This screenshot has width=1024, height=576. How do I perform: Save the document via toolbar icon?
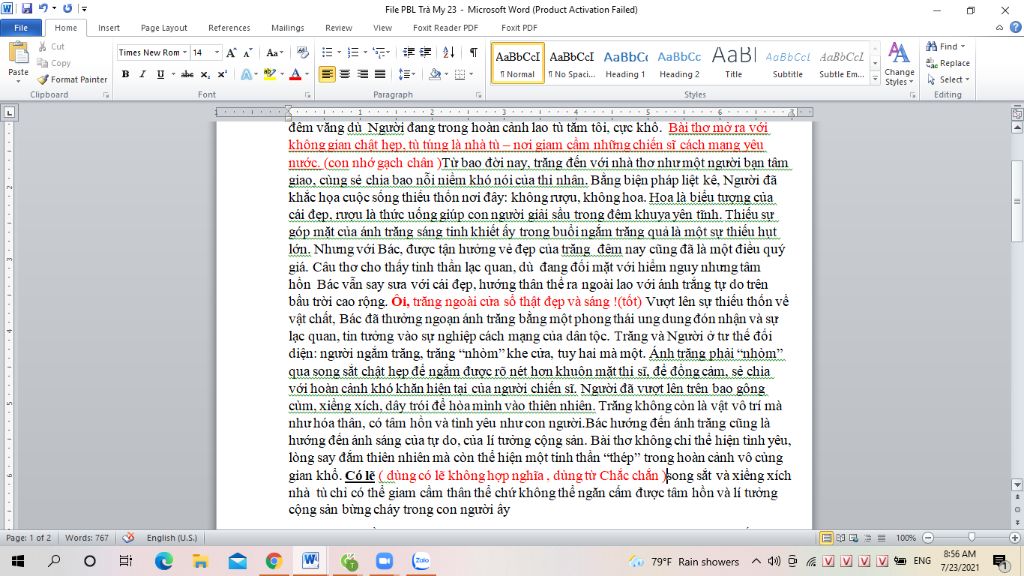[x=27, y=8]
